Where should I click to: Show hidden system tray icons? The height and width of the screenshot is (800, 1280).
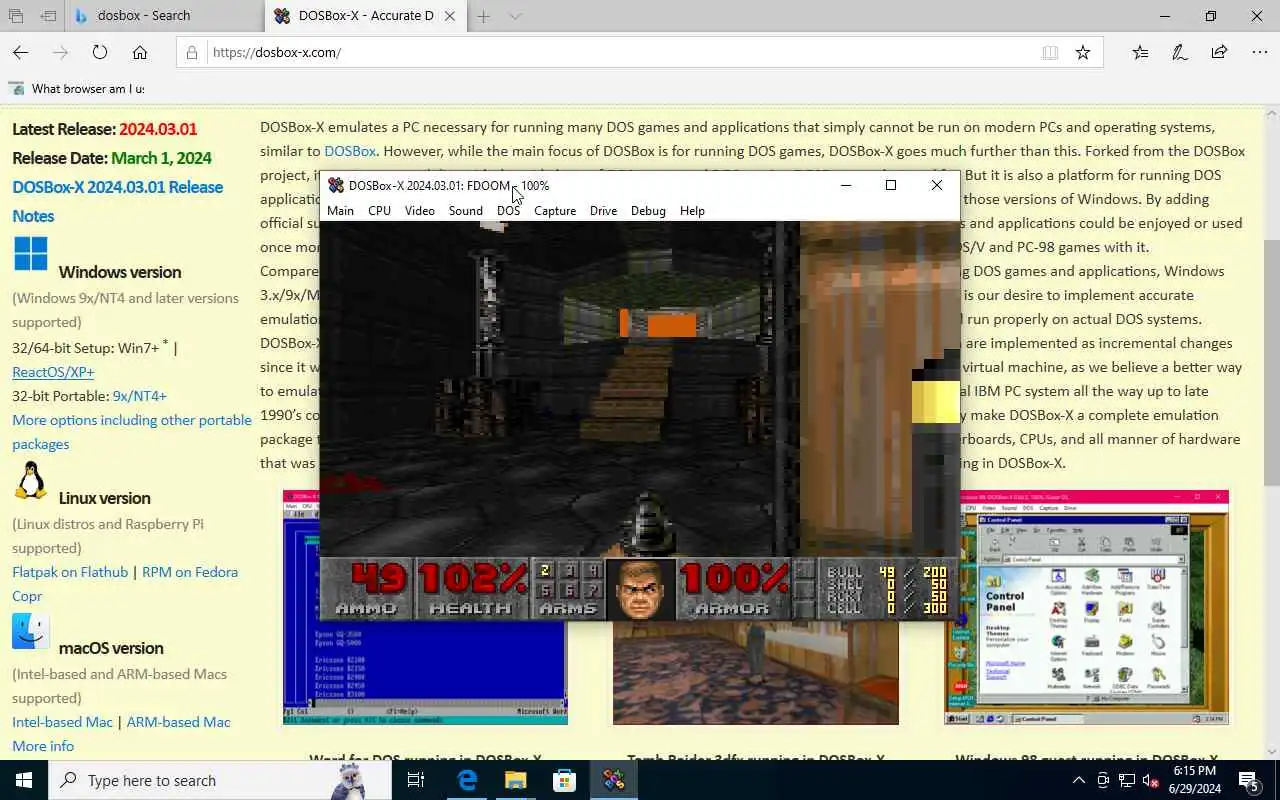(1078, 780)
